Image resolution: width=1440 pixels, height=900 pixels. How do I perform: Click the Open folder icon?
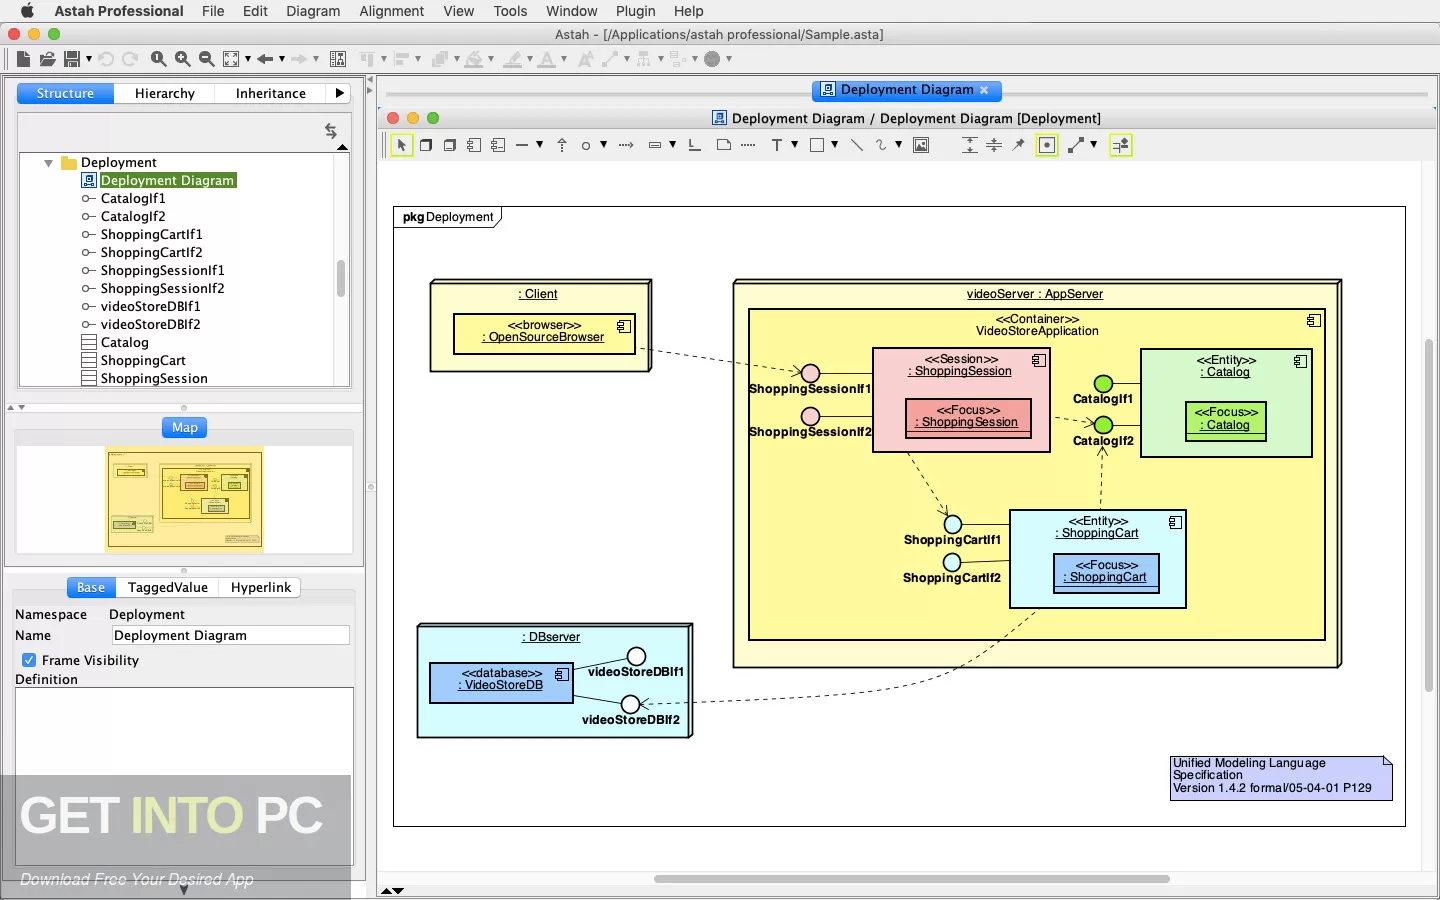(47, 59)
